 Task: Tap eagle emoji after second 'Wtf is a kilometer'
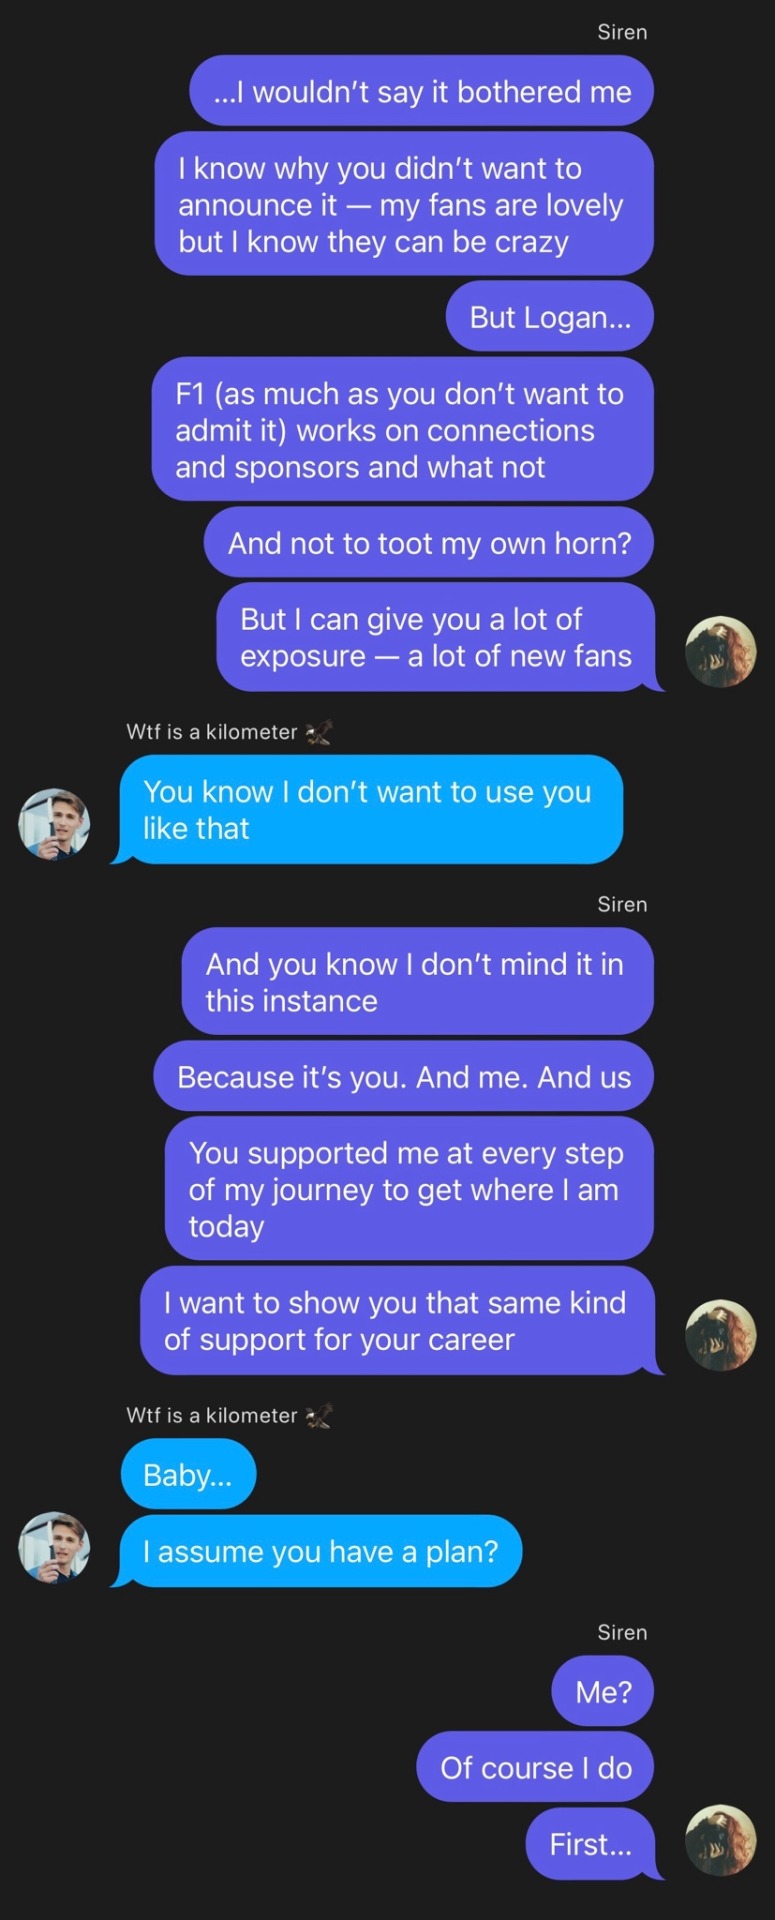[318, 1416]
